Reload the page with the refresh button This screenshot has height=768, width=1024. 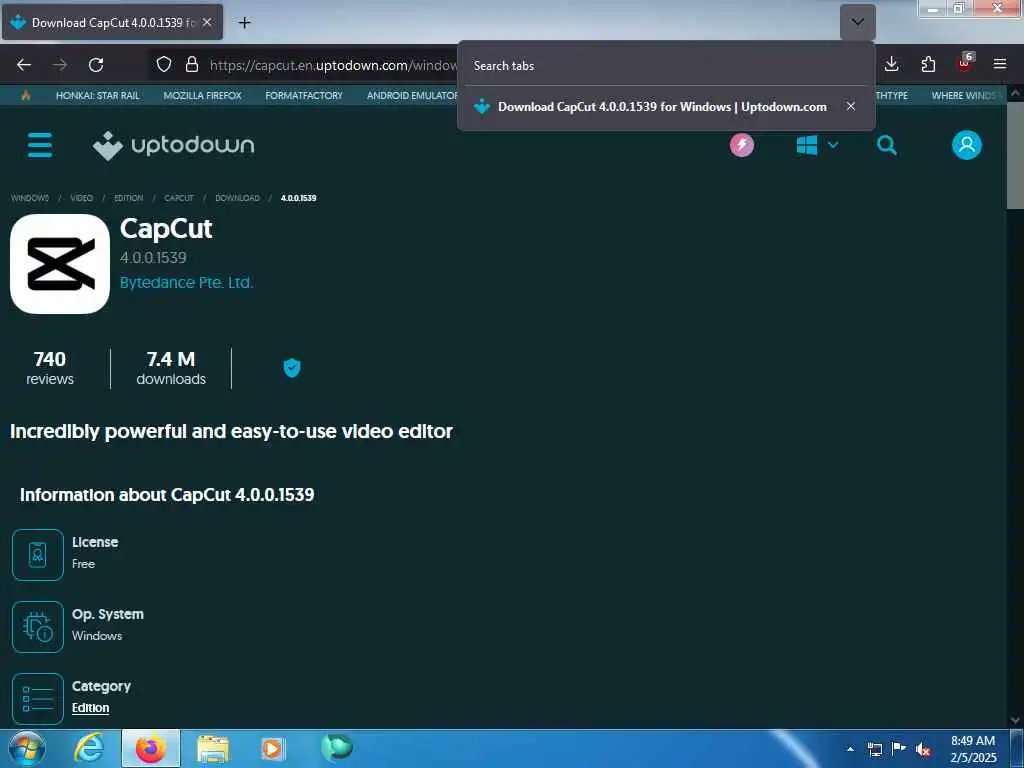(x=96, y=65)
